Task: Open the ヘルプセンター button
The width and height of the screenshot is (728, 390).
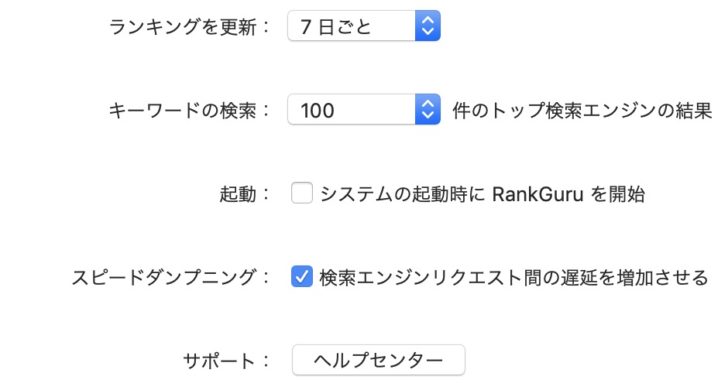Action: click(x=378, y=360)
